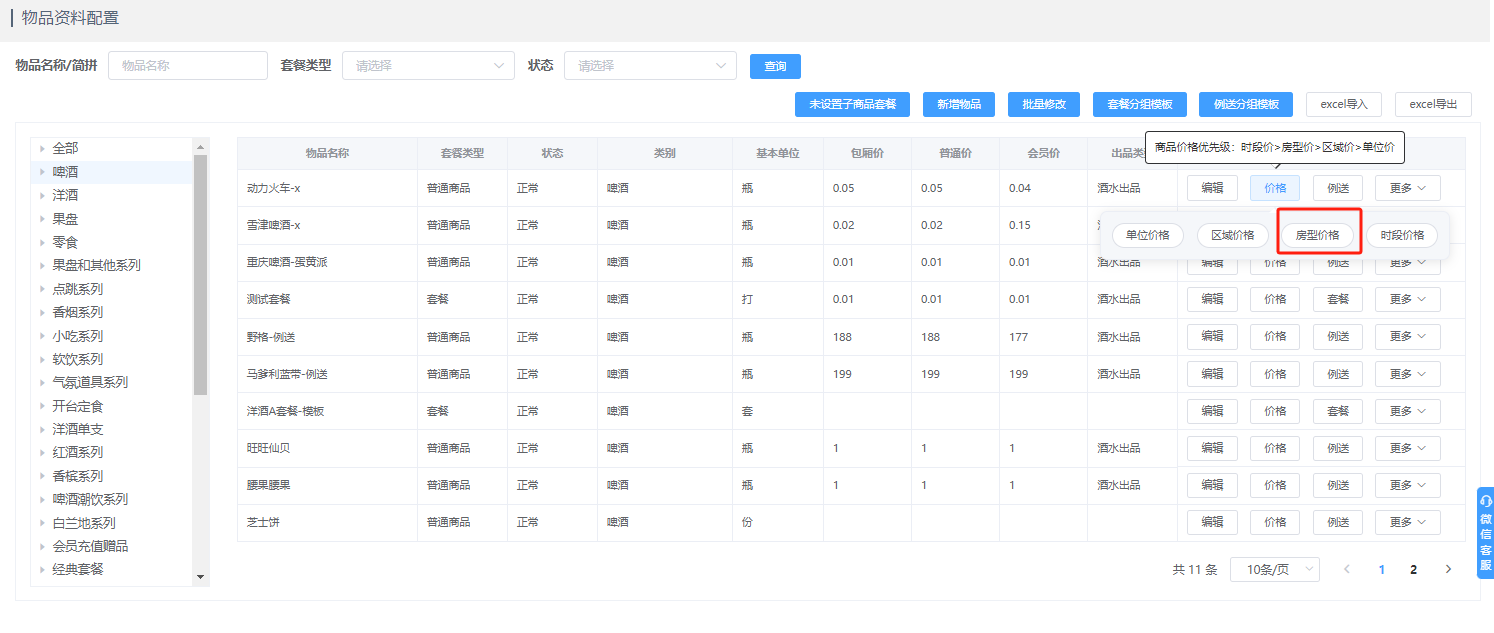This screenshot has height=633, width=1494.
Task: Choose 房型价格 from price popup
Action: (1318, 235)
